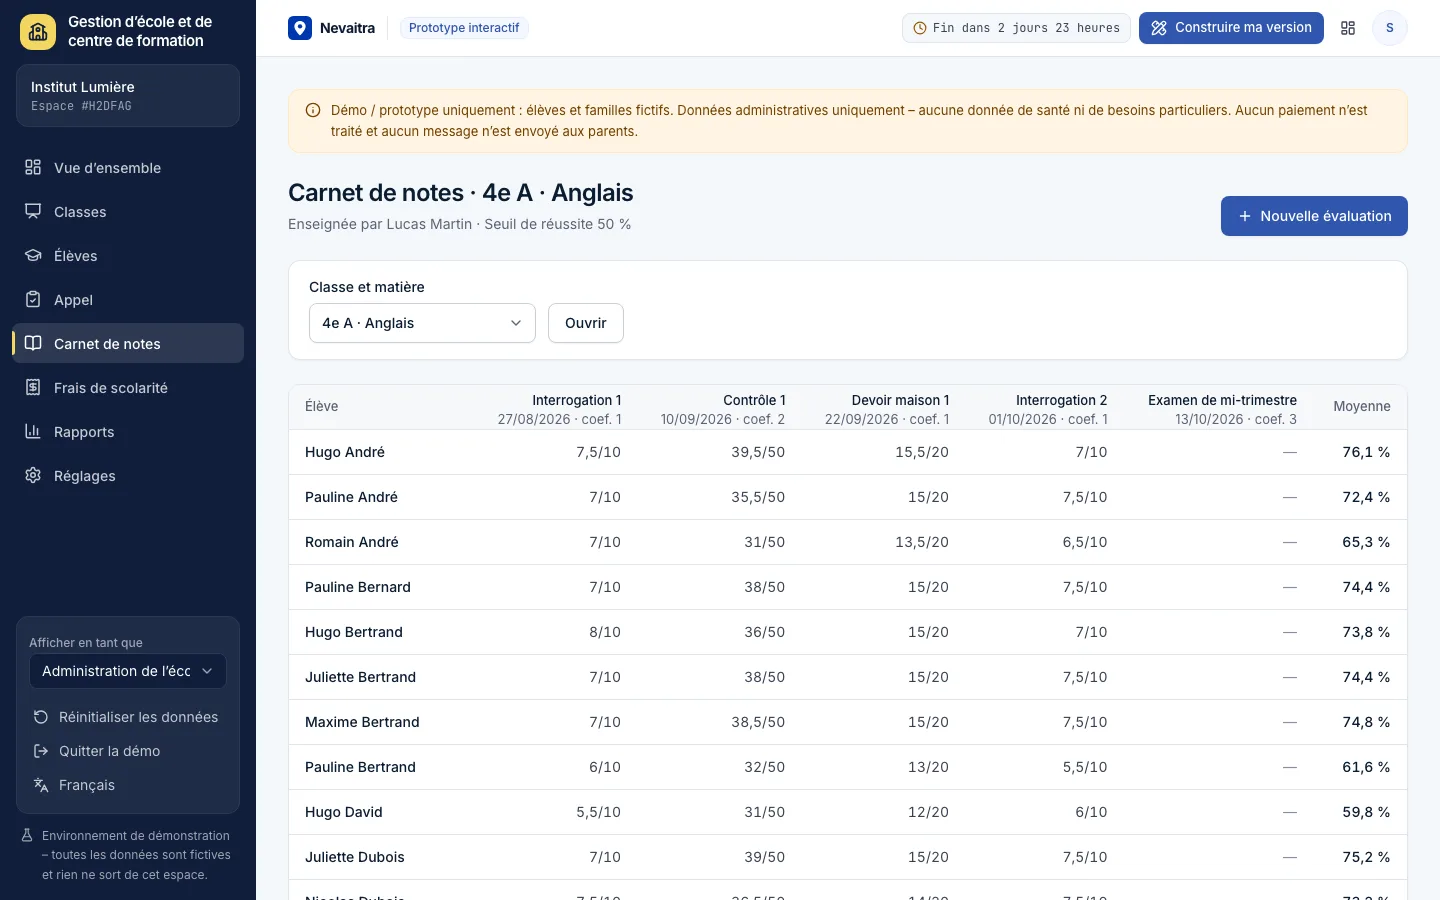Screen dimensions: 1440x900
Task: Click the exit icon beside Quitter la démo
Action: [41, 751]
